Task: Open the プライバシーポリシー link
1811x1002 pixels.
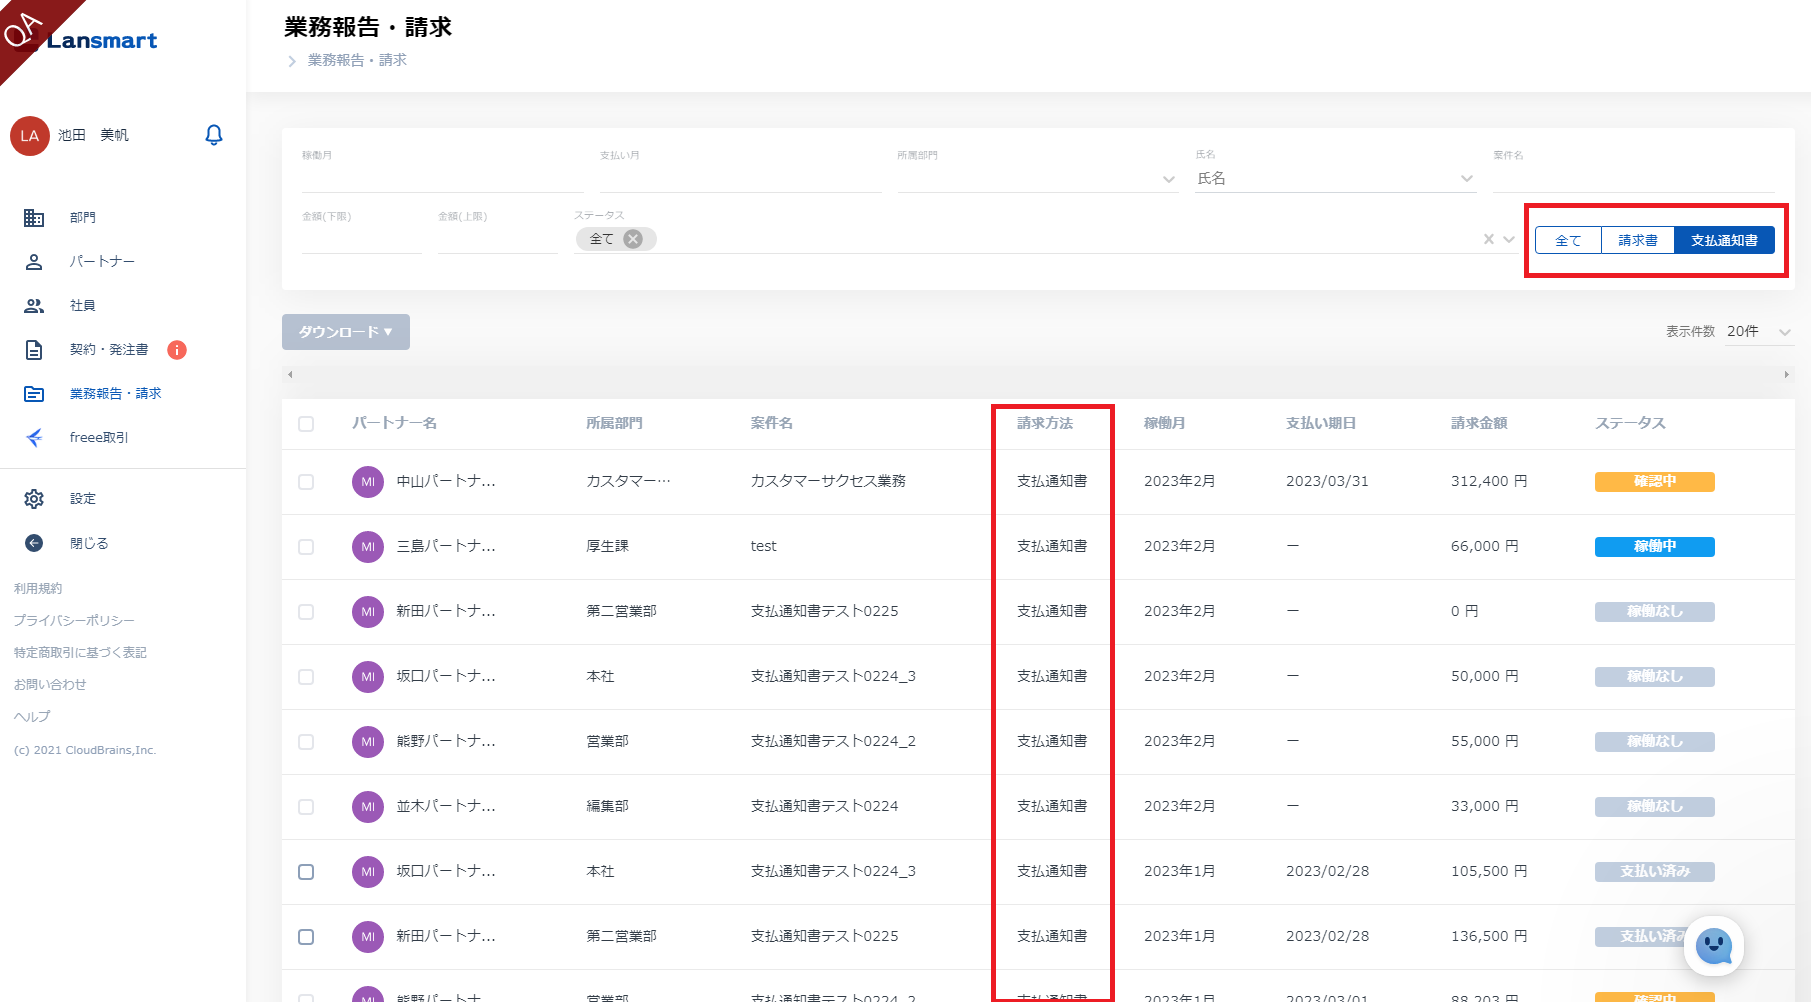Action: click(74, 621)
